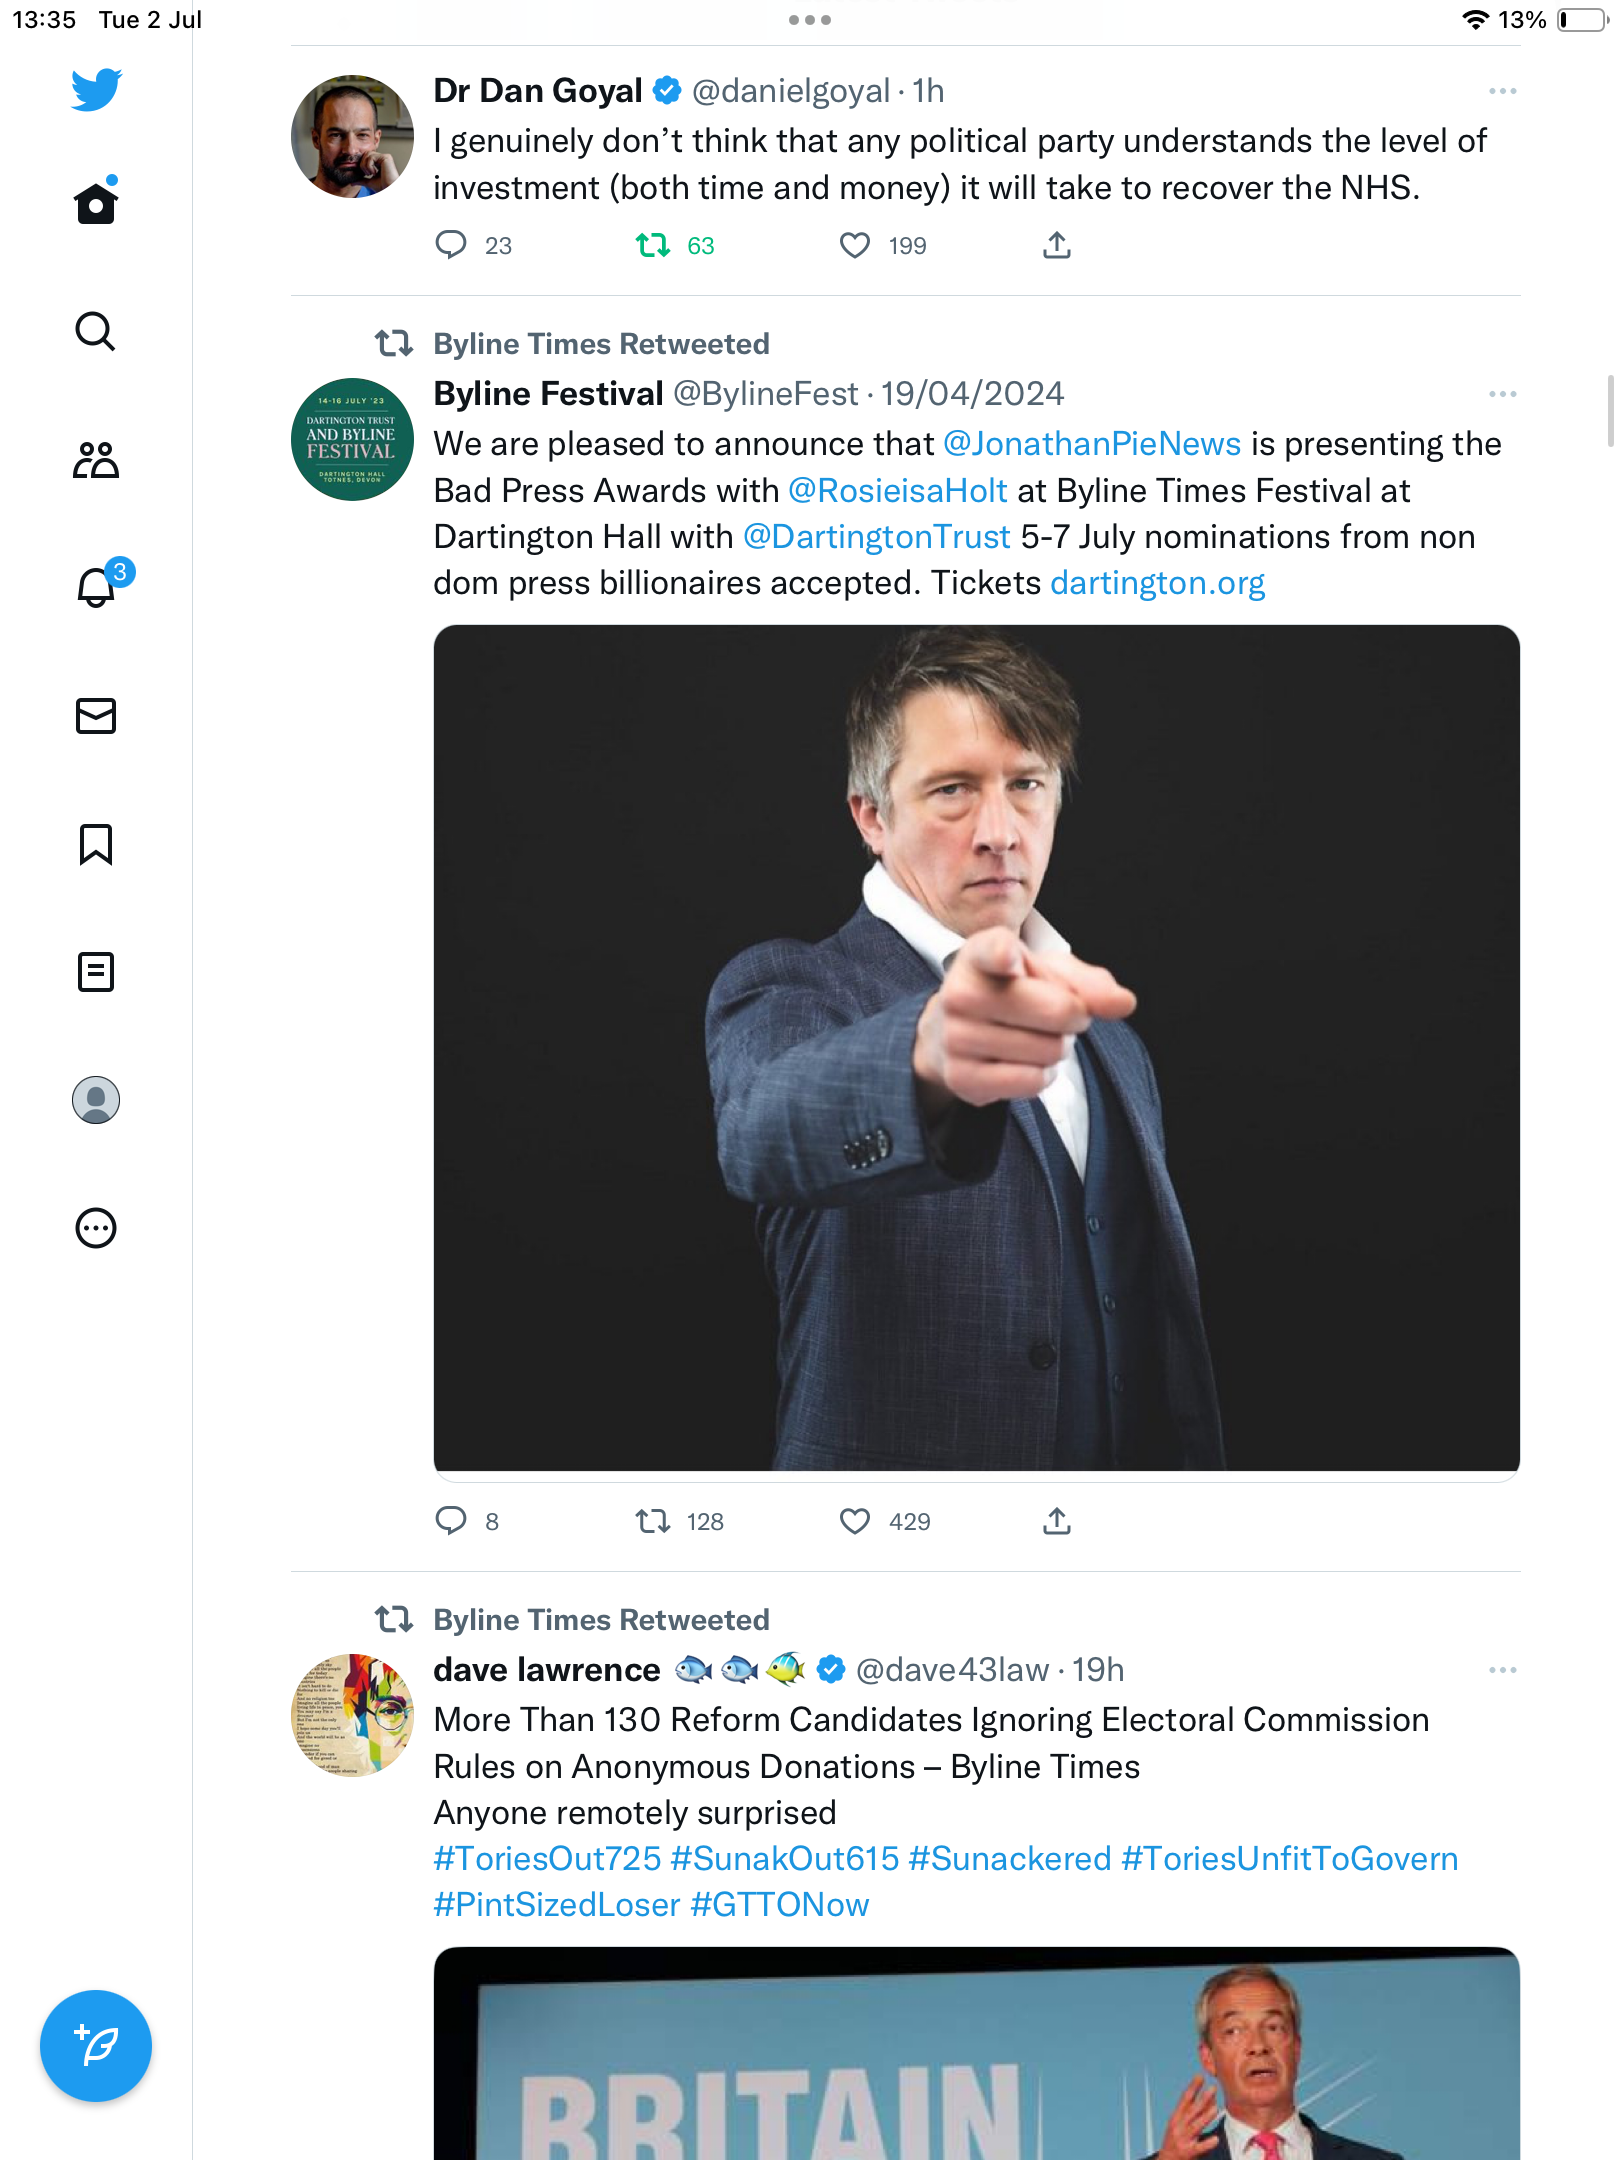Open the pointing man photo in tweet
Screen dimensions: 1620x2160
pyautogui.click(x=976, y=1048)
